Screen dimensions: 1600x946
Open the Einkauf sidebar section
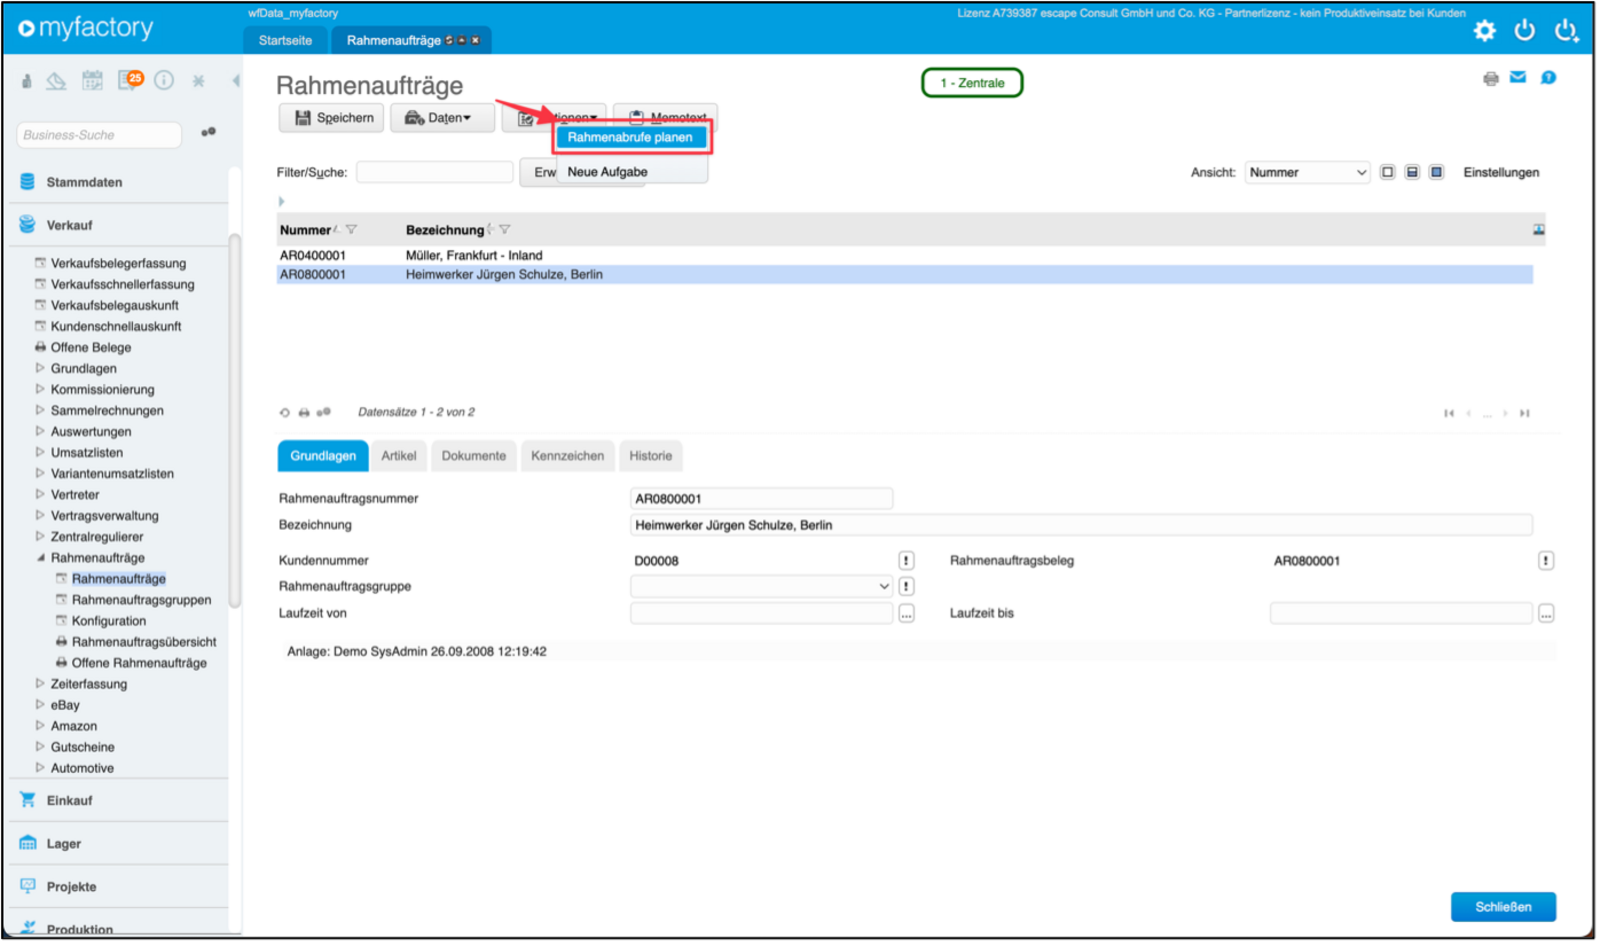pos(69,801)
